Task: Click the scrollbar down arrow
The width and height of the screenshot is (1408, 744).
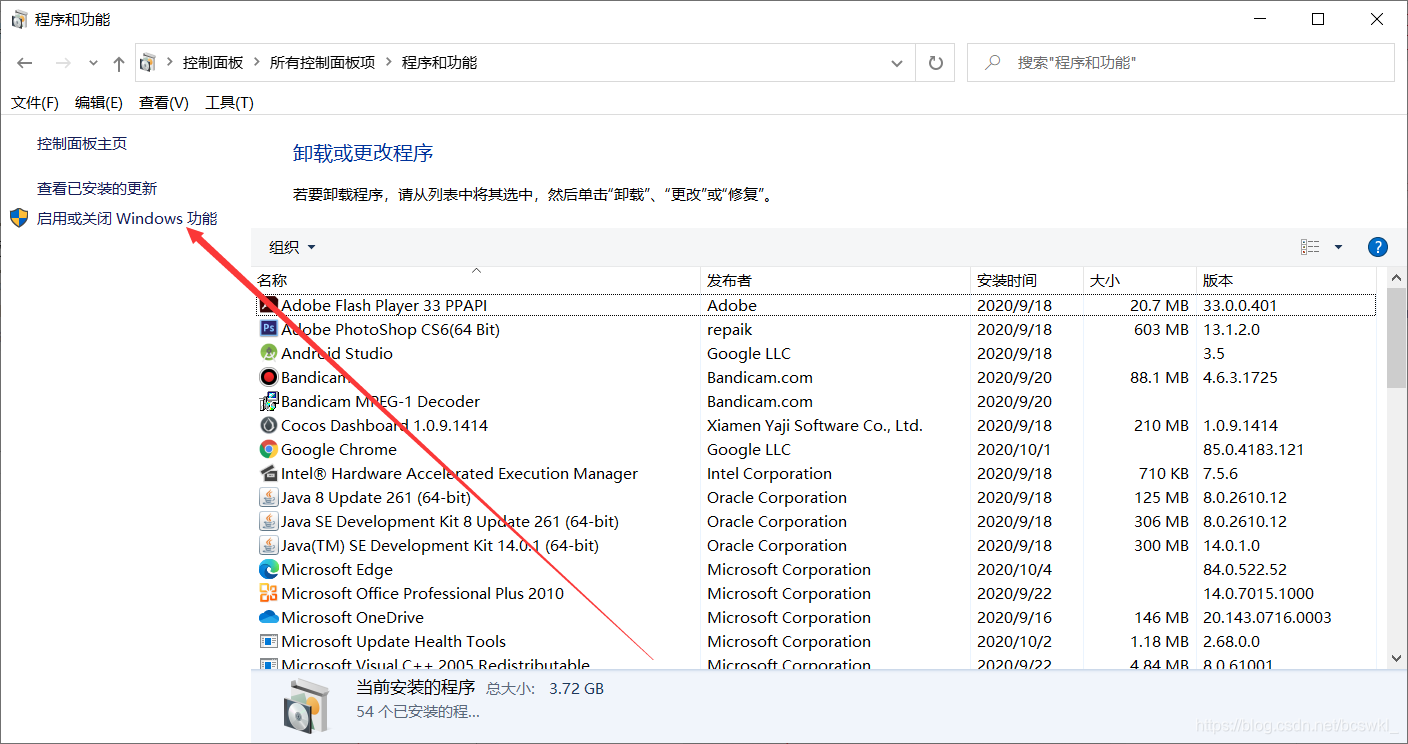Action: (1397, 657)
